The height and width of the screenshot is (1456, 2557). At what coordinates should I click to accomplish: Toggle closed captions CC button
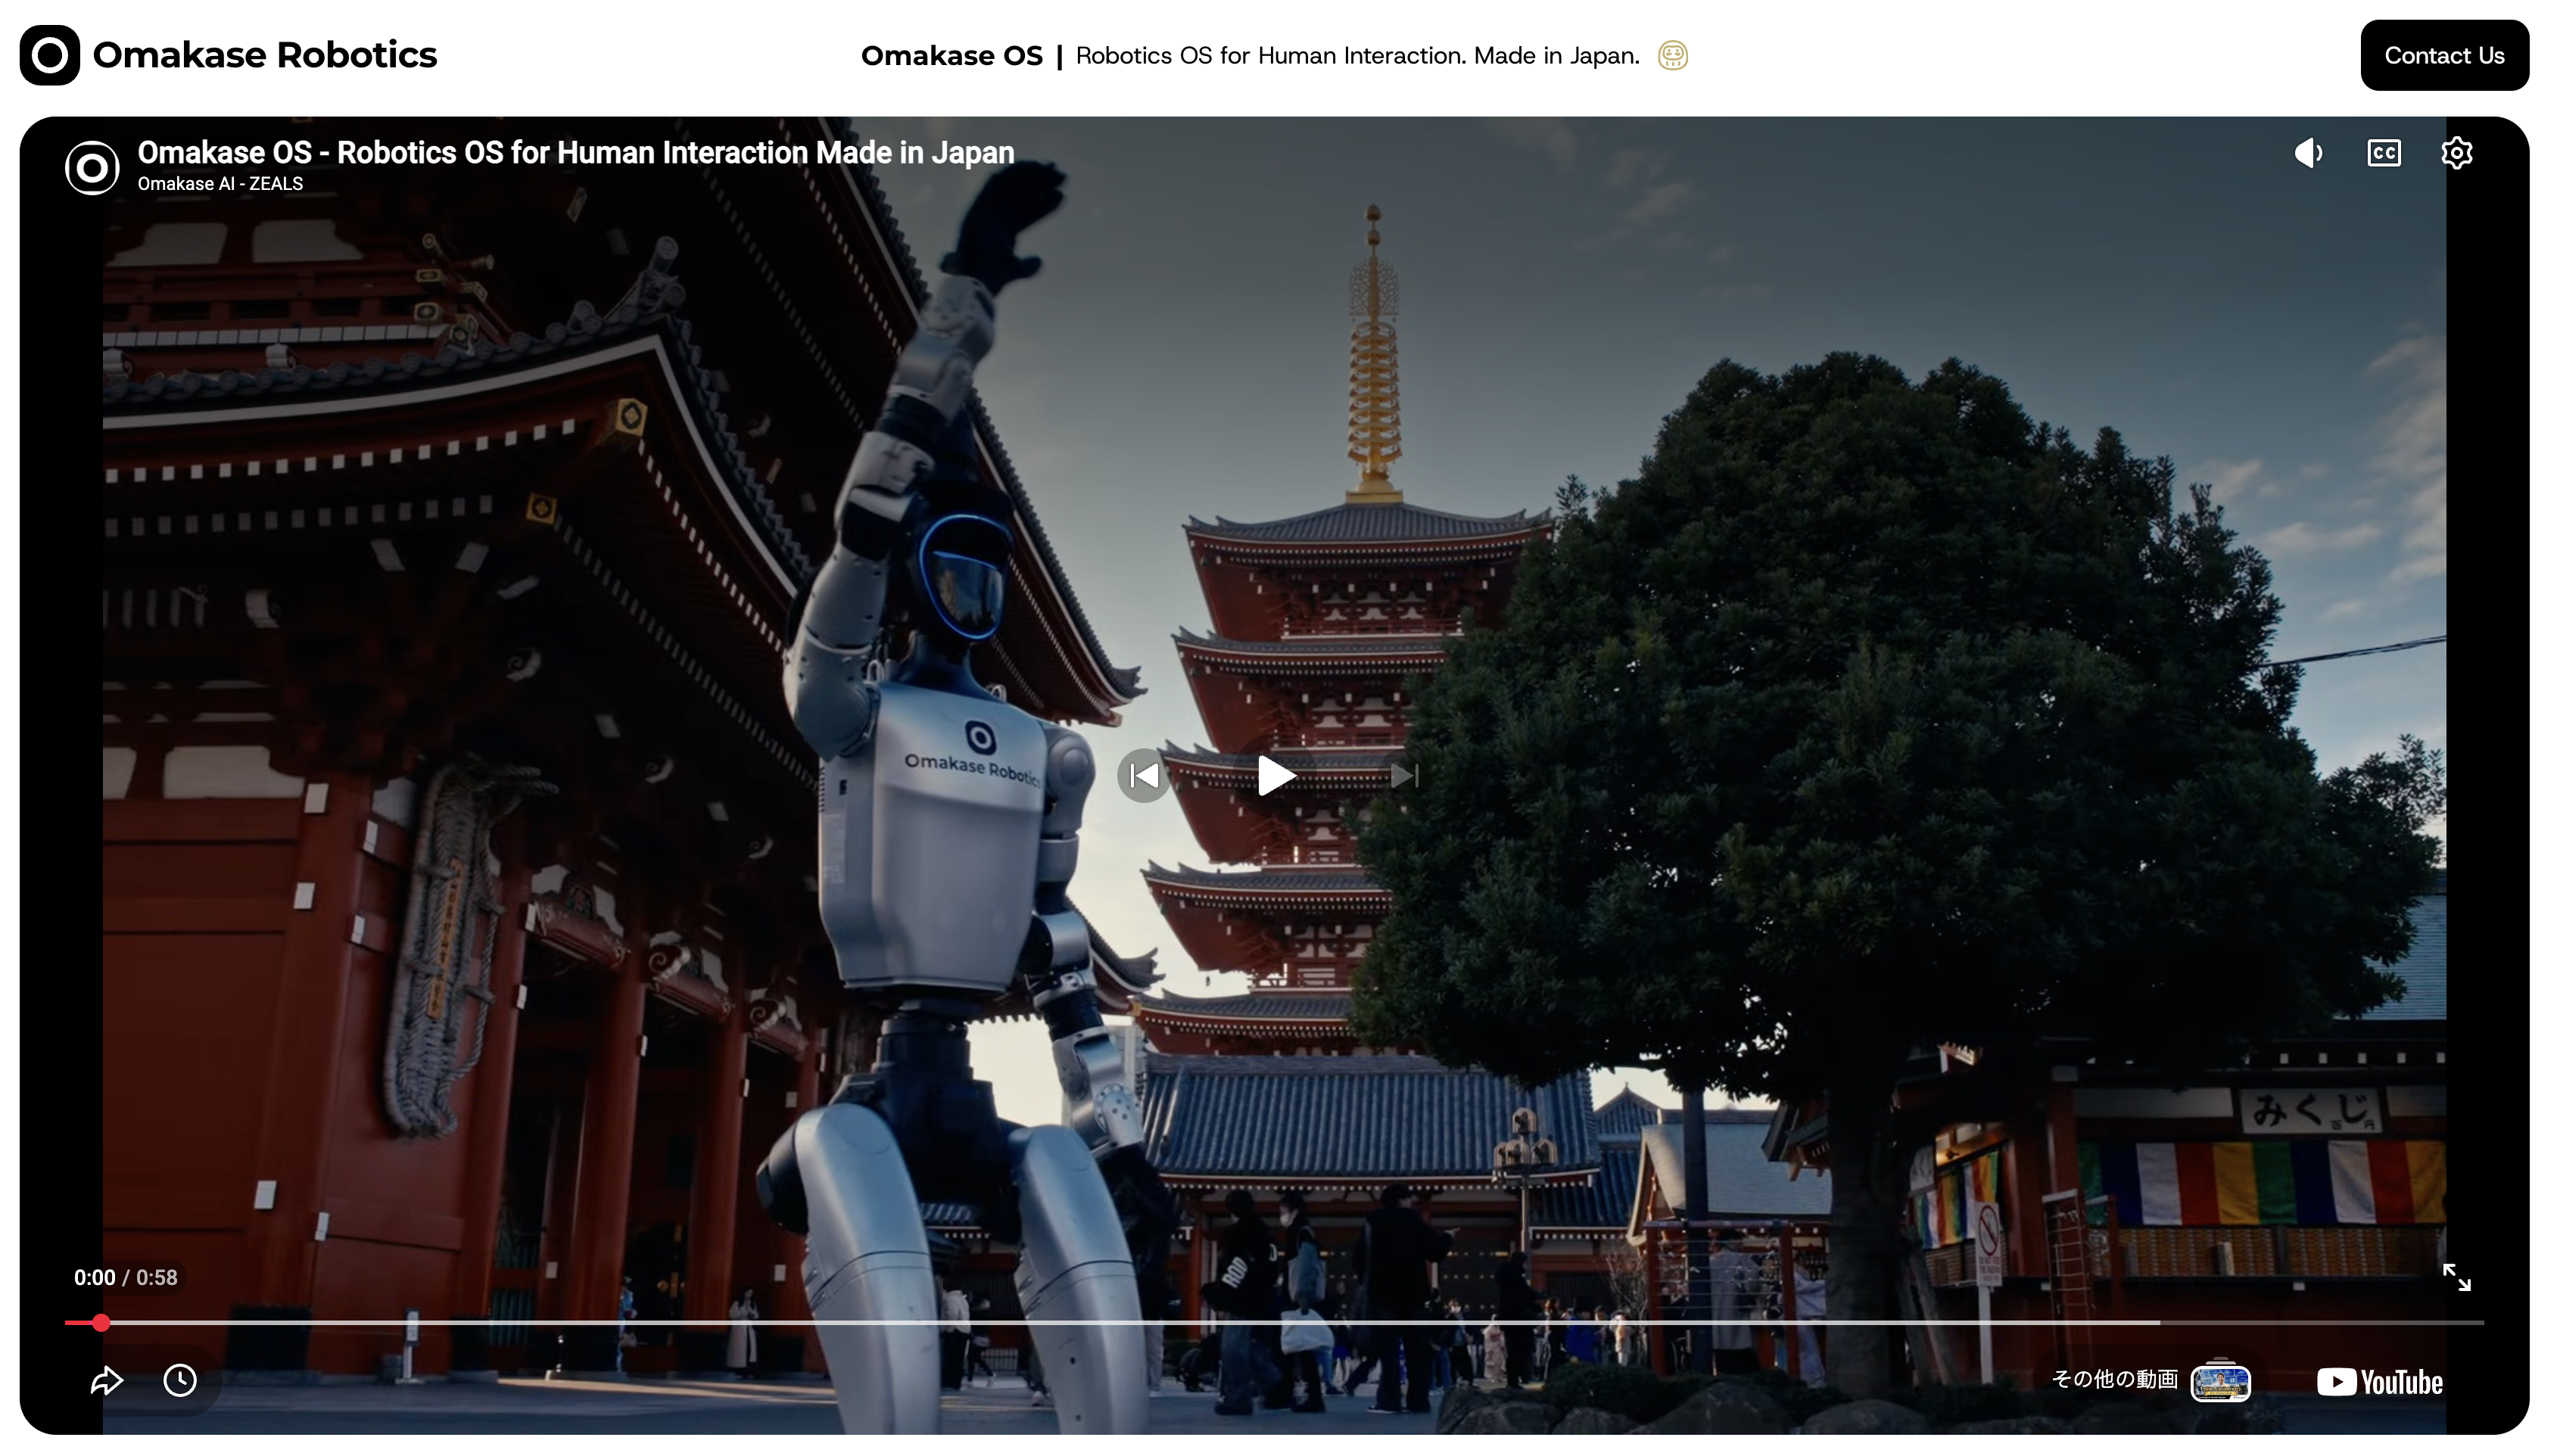(x=2383, y=153)
